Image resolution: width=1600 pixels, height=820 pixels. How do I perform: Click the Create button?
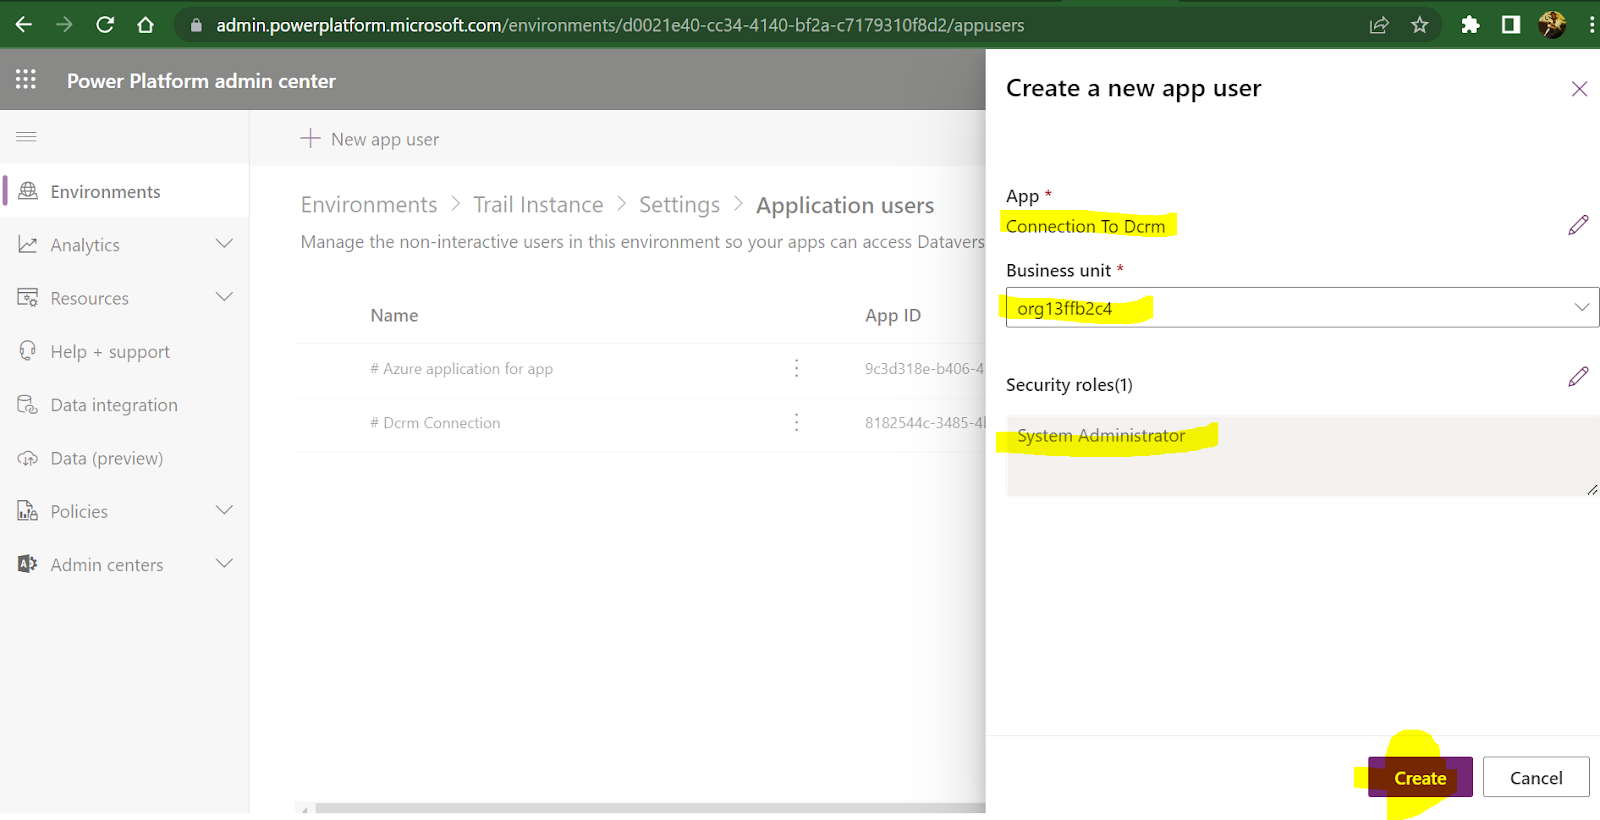(1420, 777)
